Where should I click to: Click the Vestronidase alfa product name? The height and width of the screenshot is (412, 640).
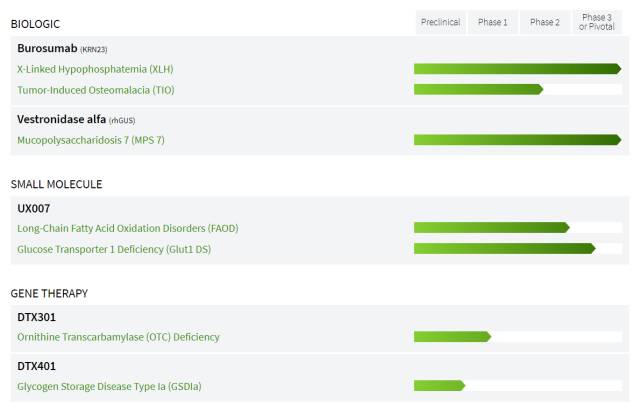pos(62,119)
